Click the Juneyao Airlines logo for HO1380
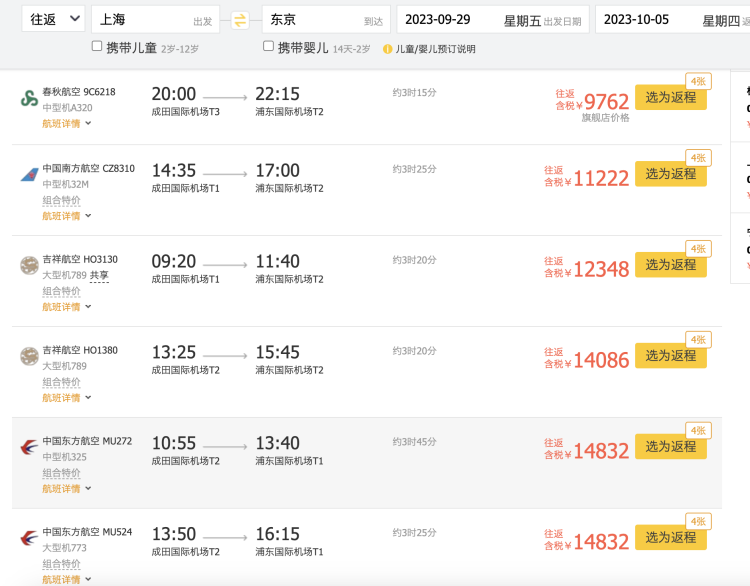 click(29, 356)
